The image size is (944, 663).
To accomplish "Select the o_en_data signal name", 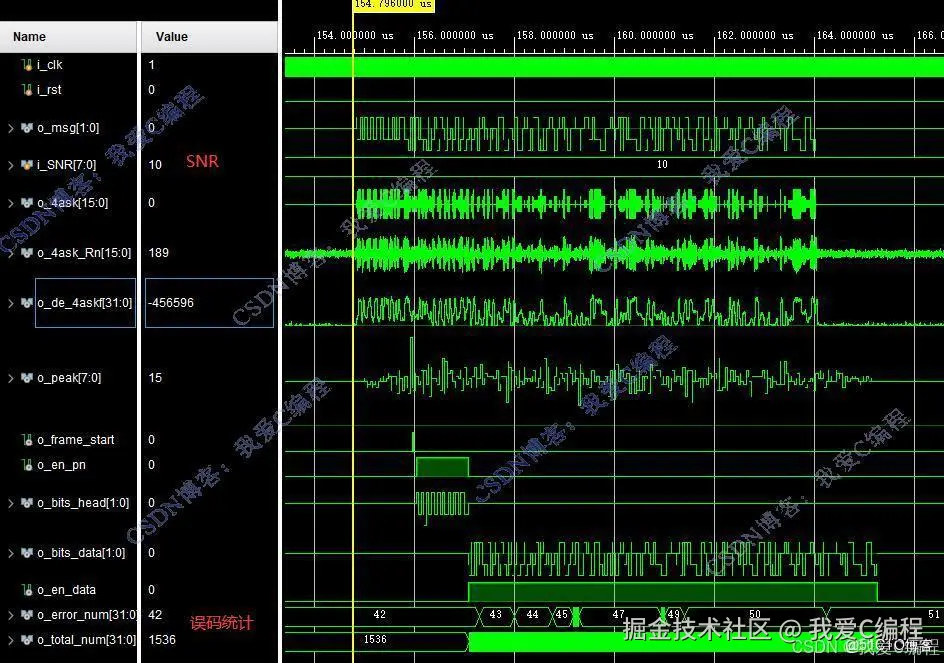I will pos(66,590).
